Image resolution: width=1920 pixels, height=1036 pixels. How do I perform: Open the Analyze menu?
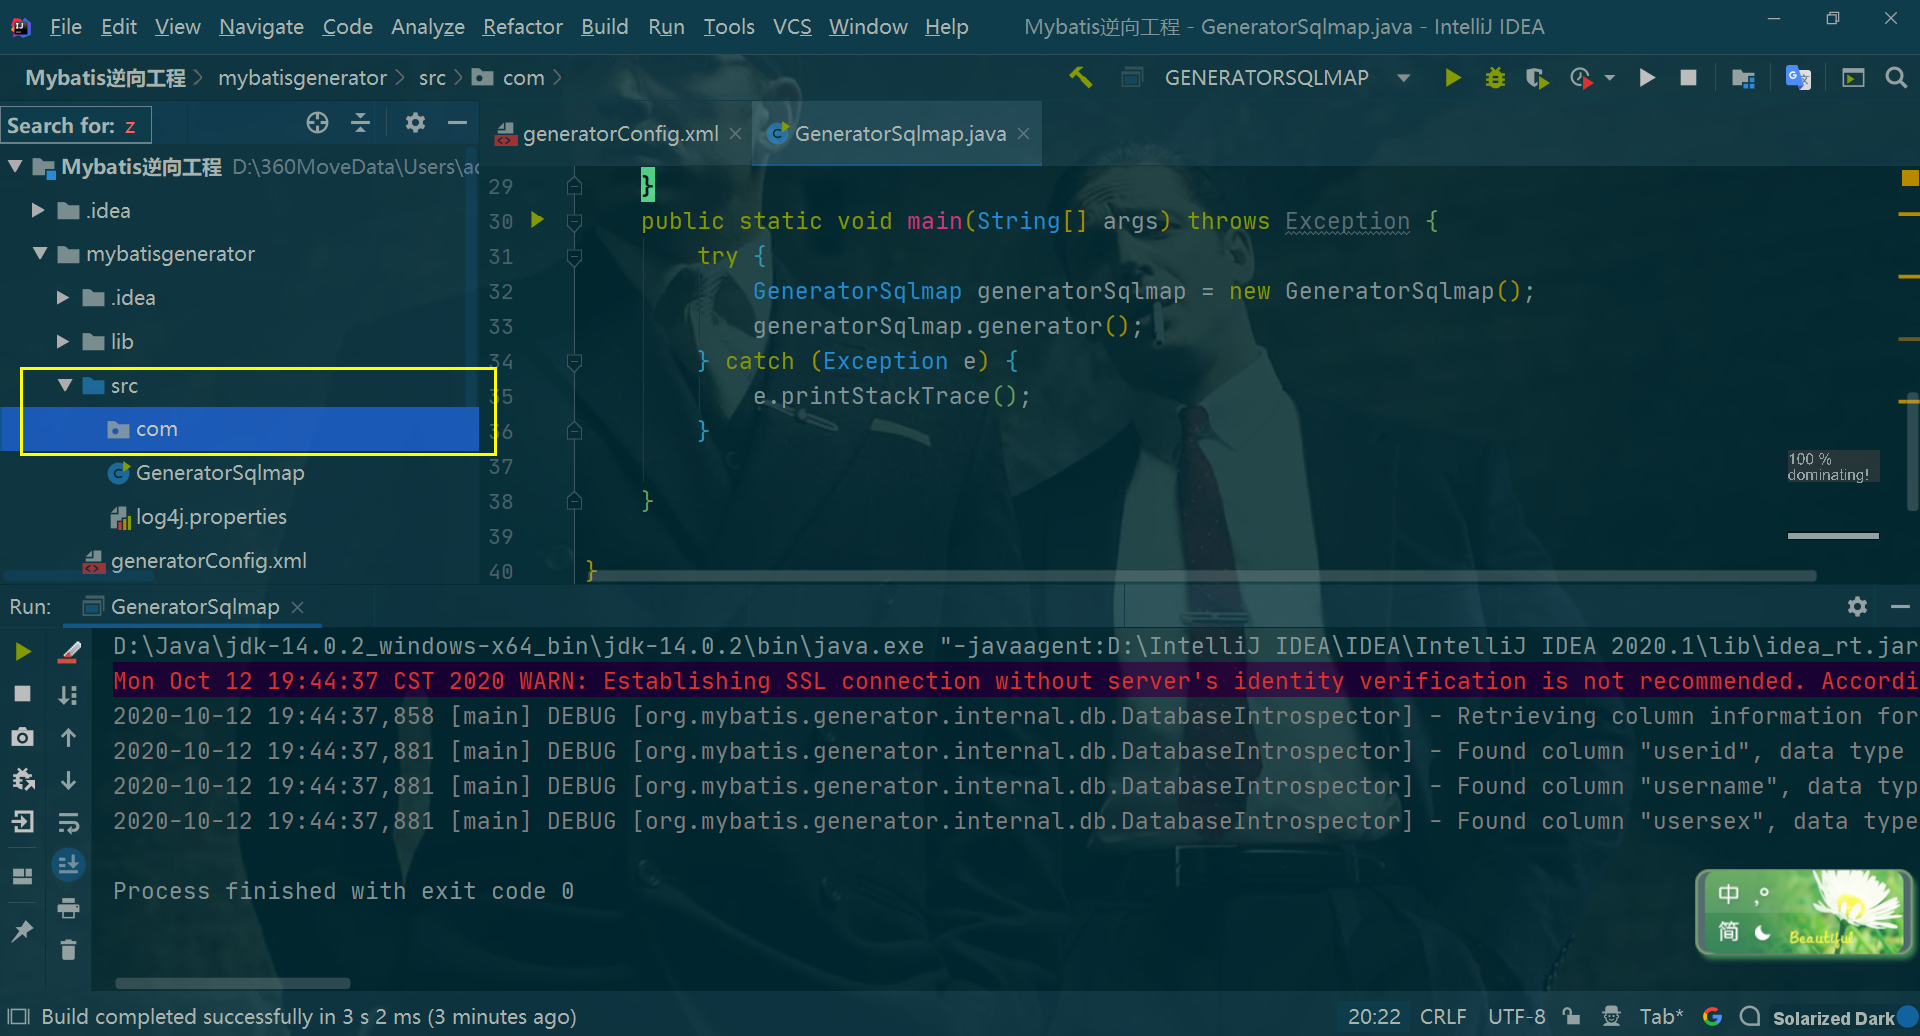427,27
